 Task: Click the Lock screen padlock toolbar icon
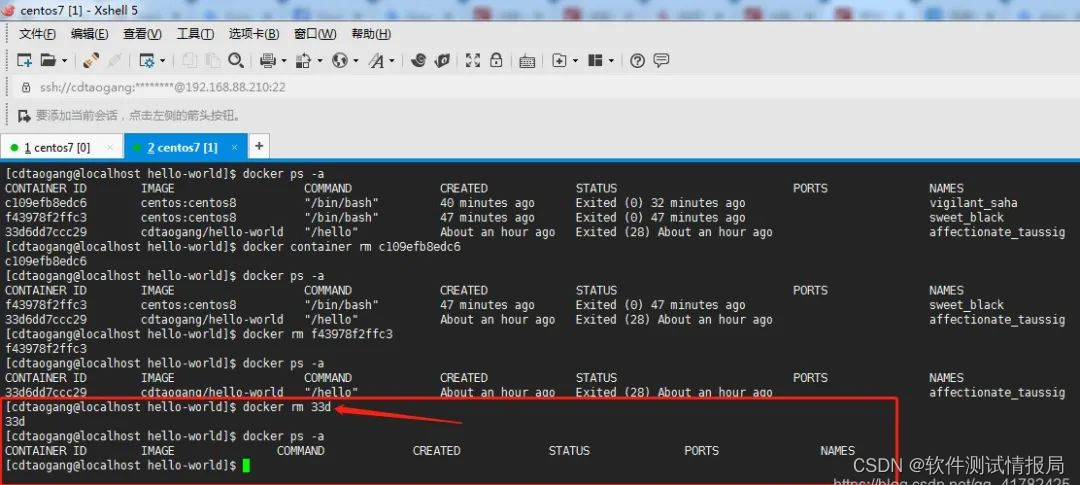pos(495,61)
